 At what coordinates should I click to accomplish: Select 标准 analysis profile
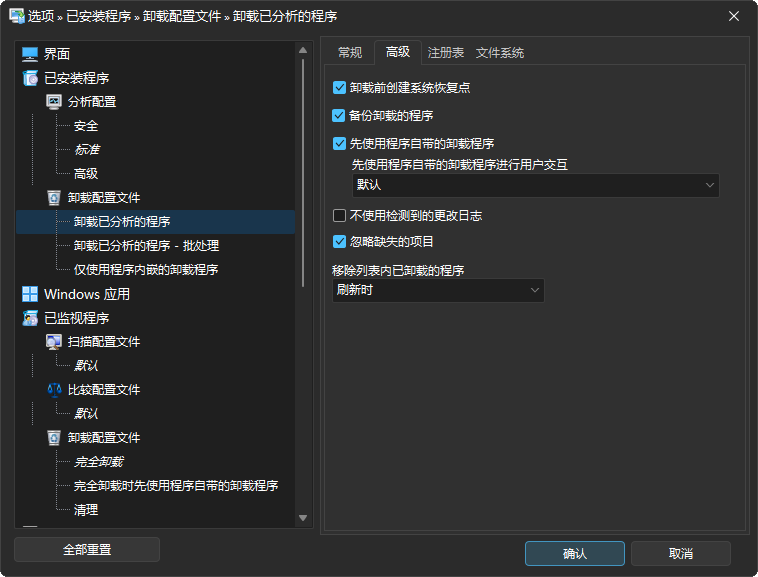(x=87, y=150)
